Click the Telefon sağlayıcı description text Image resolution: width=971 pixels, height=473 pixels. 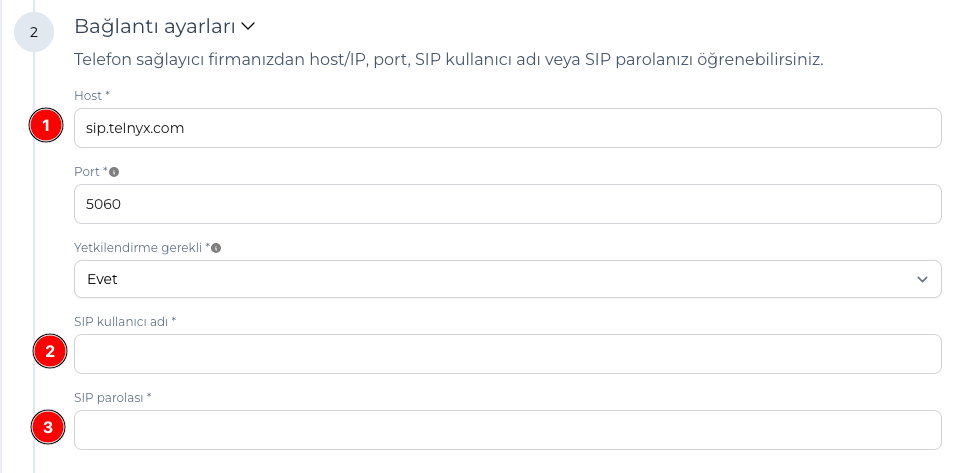point(449,60)
